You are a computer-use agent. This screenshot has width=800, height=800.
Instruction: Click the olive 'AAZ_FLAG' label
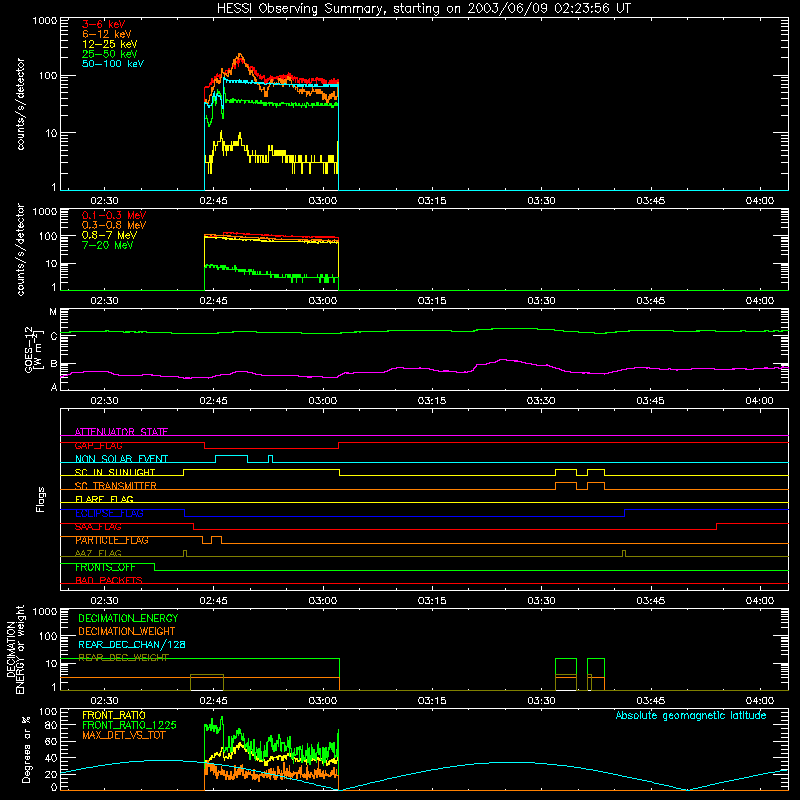point(98,553)
